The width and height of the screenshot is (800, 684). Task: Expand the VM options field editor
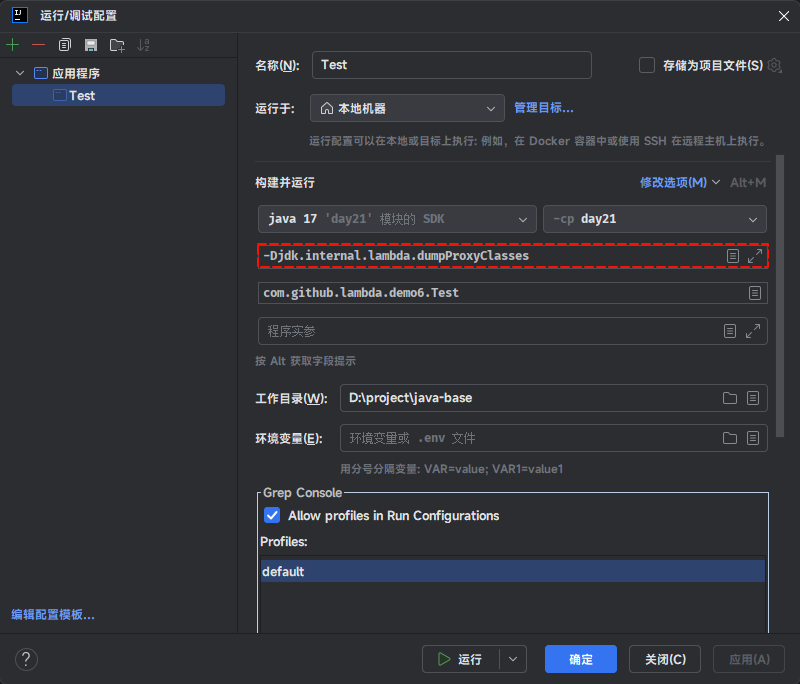coord(755,256)
